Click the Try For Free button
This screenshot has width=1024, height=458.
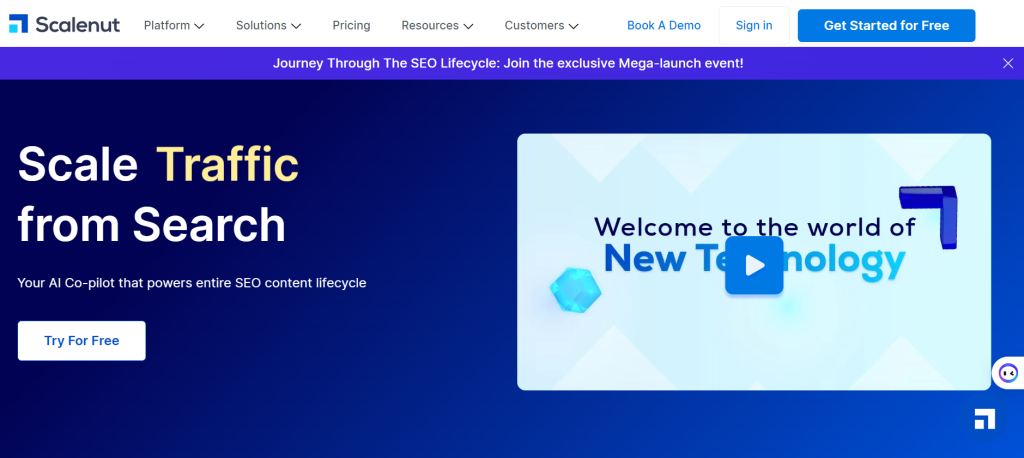(82, 340)
